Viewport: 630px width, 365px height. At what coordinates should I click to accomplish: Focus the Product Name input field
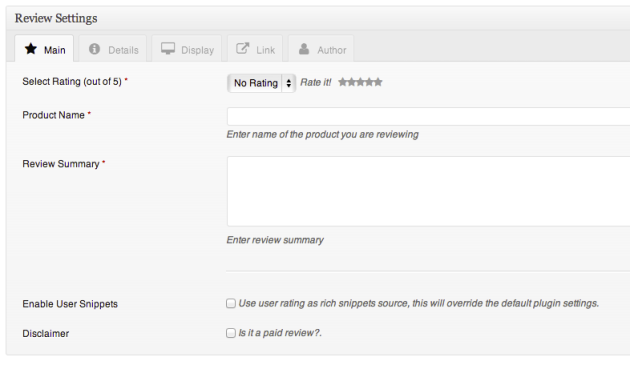click(428, 117)
